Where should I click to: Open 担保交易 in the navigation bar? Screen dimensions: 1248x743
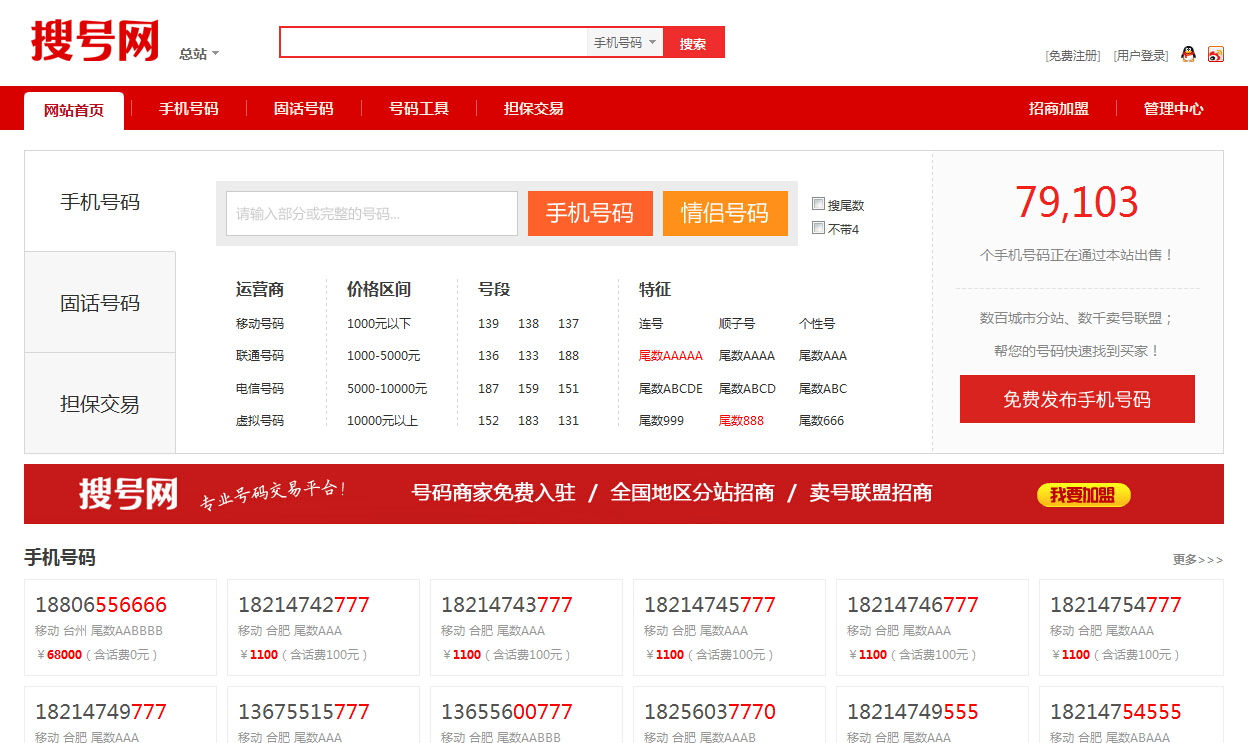click(534, 108)
